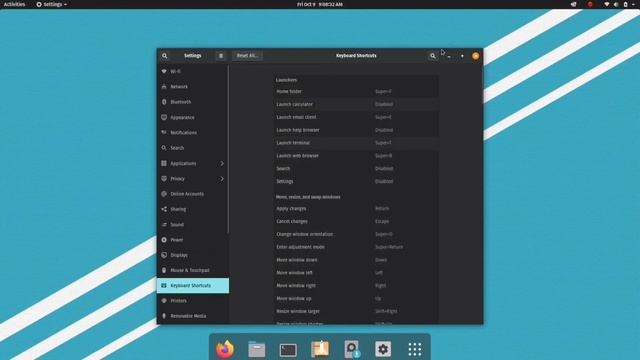Open Notifications in the sidebar

pos(193,132)
